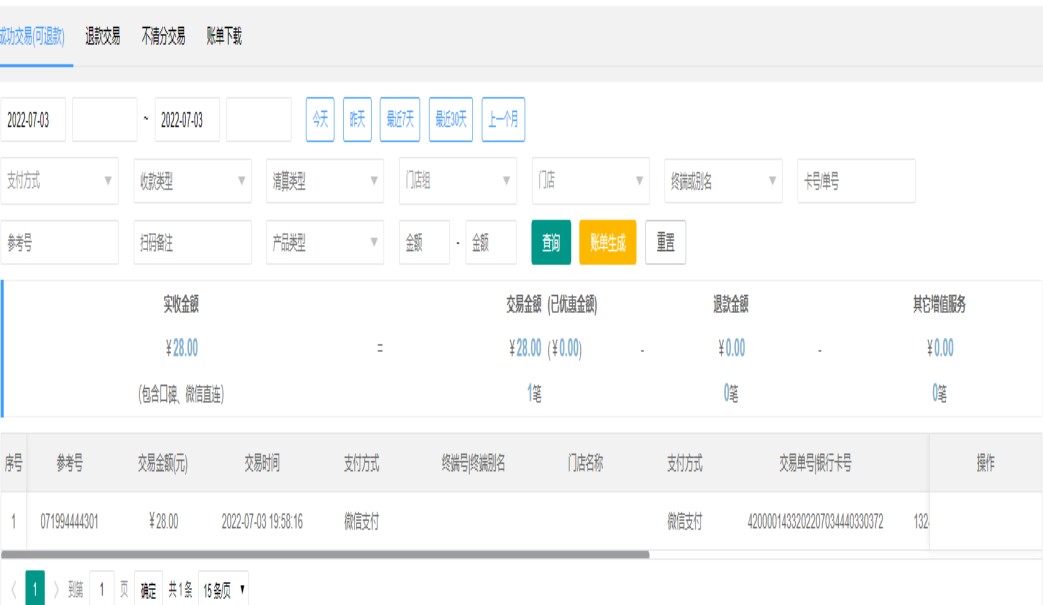Screen dimensions: 1043x605
Task: Click the 今天 date shortcut button
Action: click(320, 120)
